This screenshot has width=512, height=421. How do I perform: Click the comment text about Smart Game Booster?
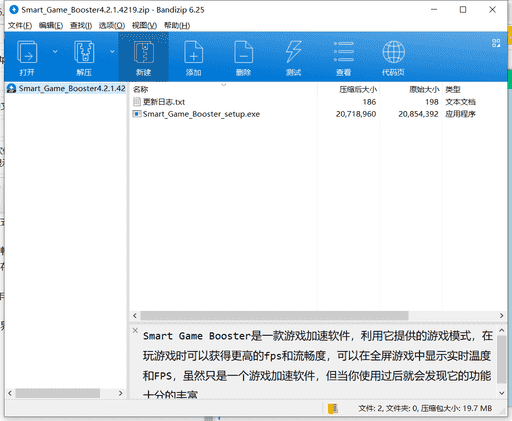pyautogui.click(x=317, y=365)
